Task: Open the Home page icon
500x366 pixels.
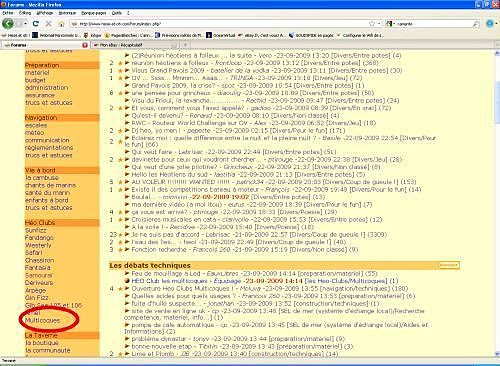Action: (61, 24)
